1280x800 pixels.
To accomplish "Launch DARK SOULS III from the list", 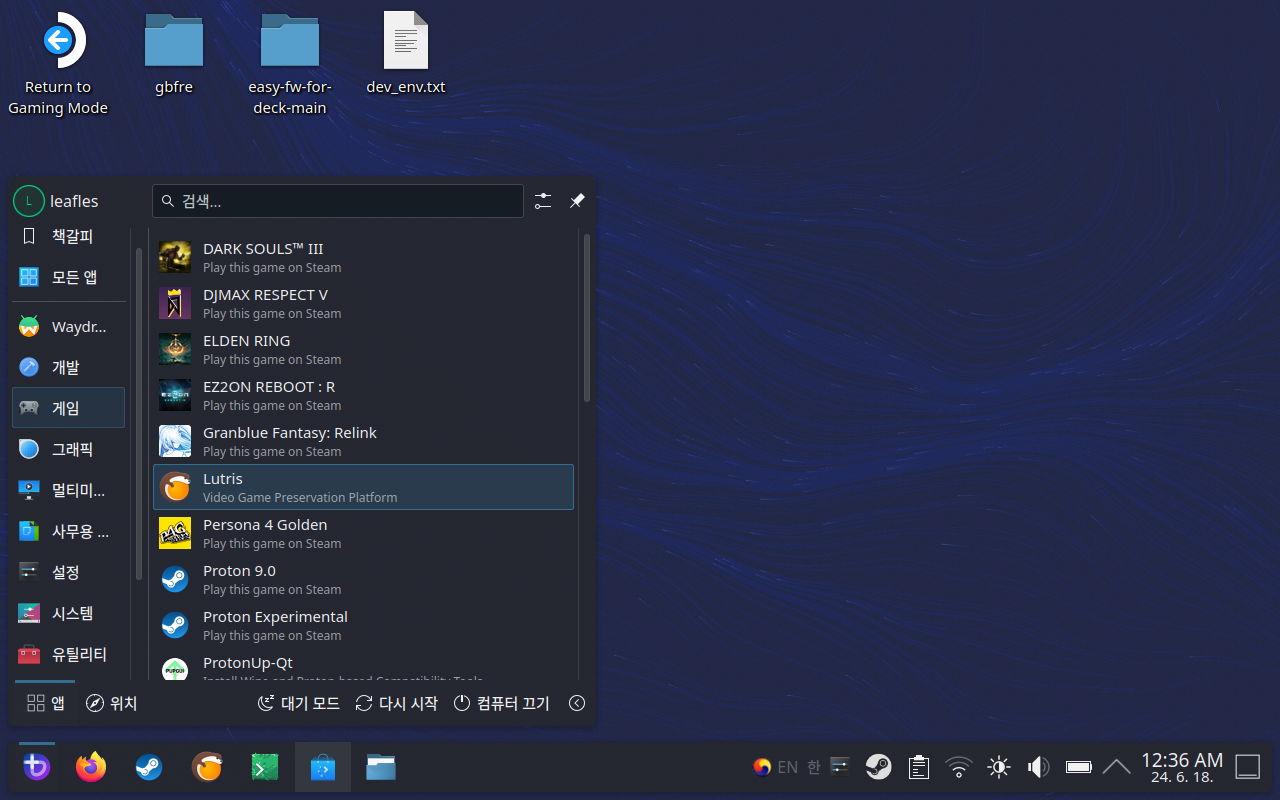I will (363, 257).
